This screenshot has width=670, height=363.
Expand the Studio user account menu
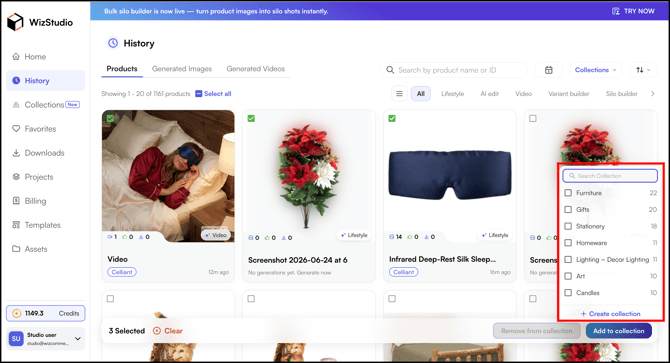(x=78, y=339)
